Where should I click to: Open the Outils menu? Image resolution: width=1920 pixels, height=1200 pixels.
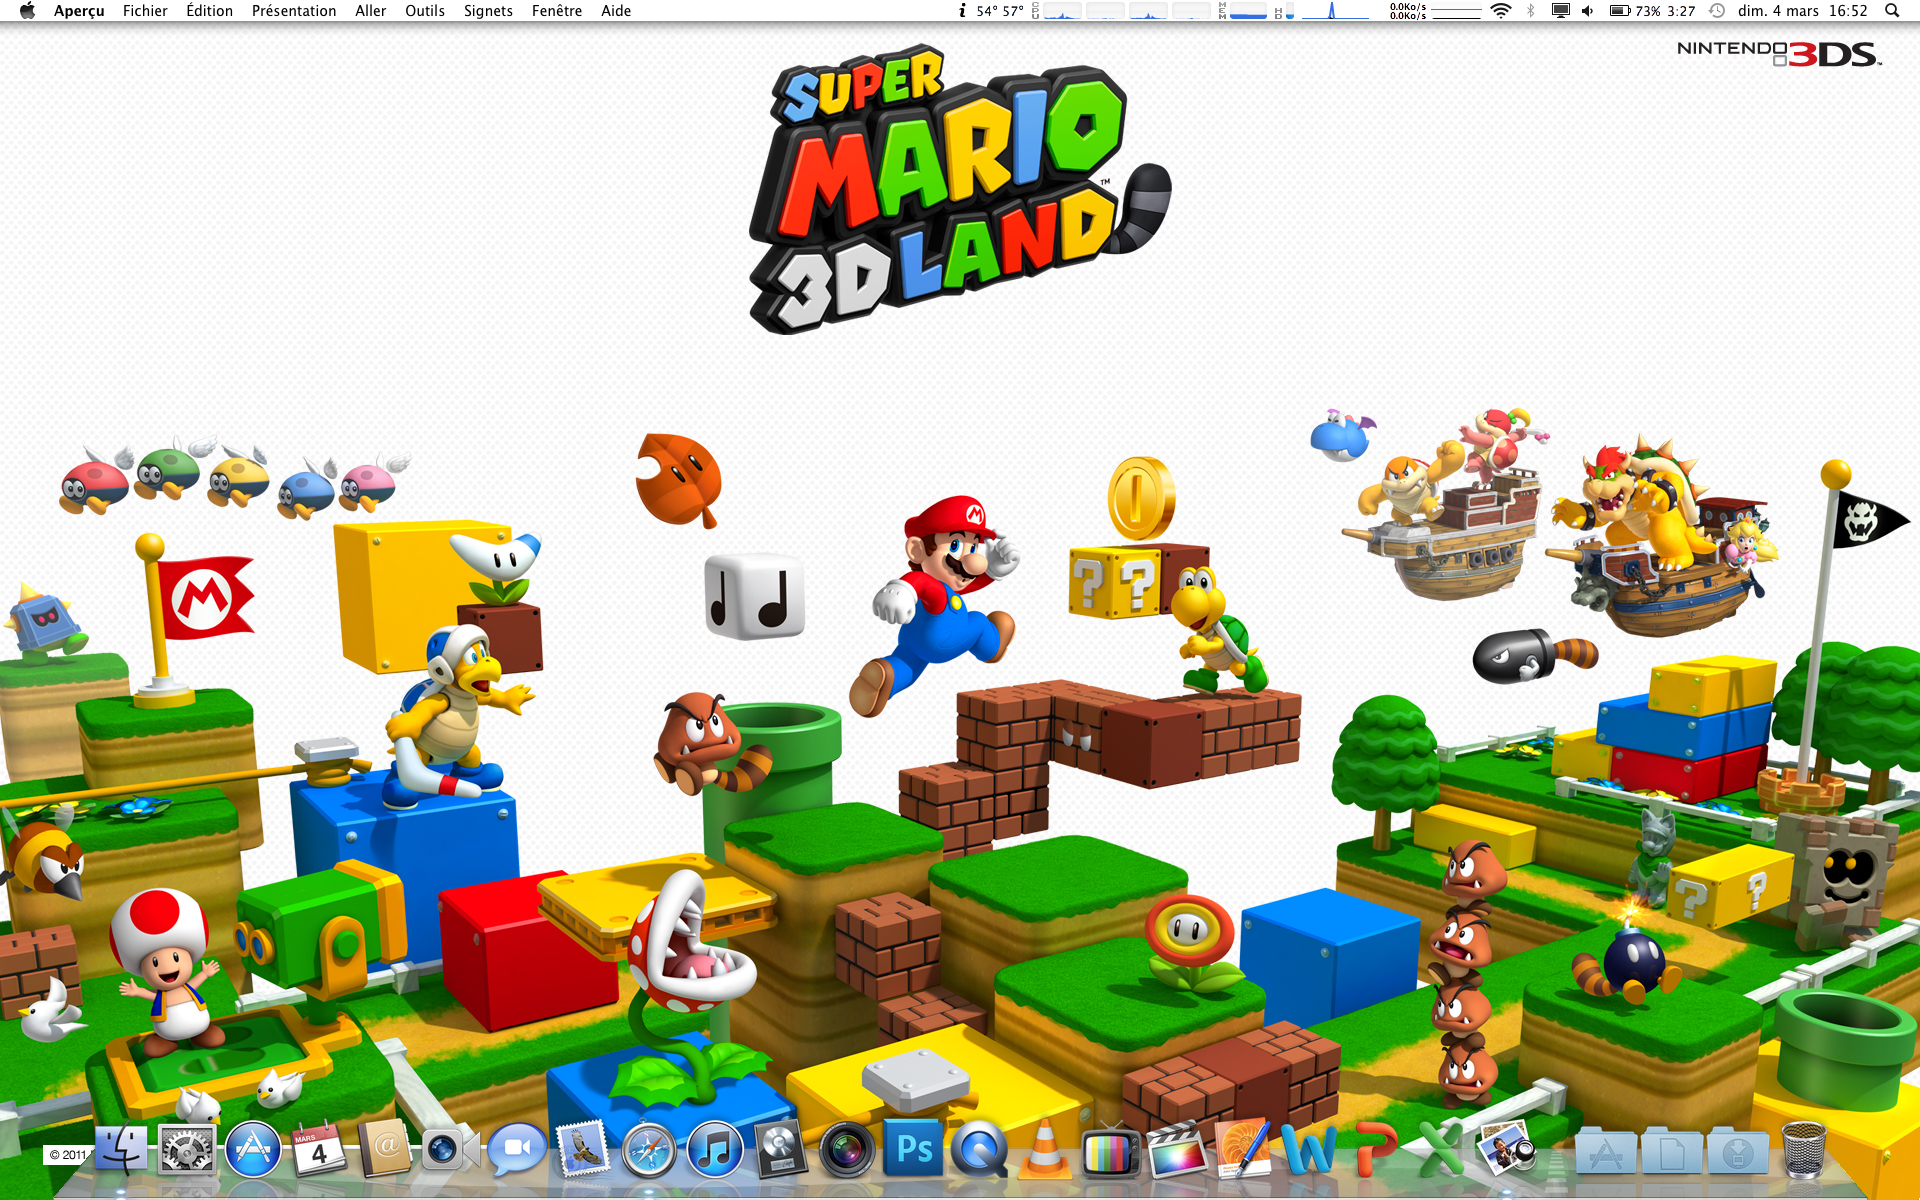pyautogui.click(x=425, y=11)
